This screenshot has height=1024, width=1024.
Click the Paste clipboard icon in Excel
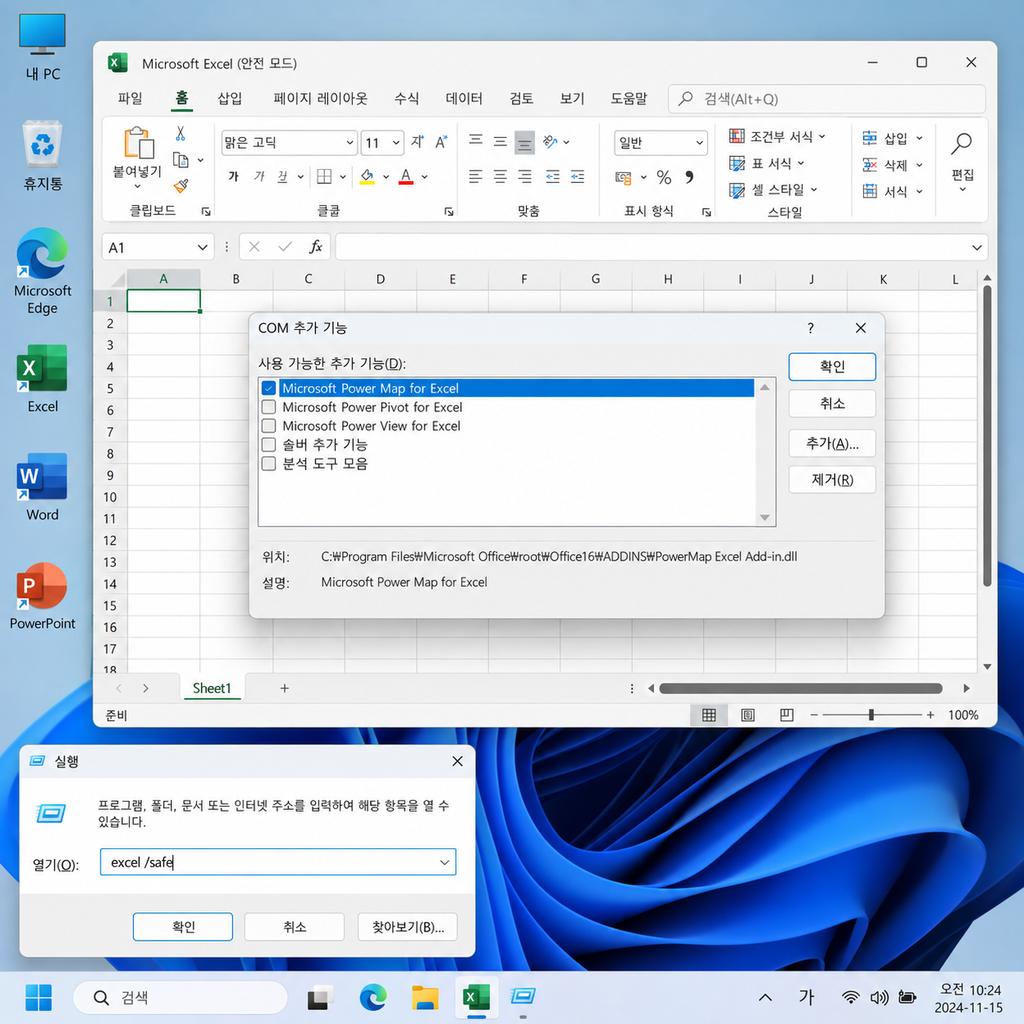[139, 142]
